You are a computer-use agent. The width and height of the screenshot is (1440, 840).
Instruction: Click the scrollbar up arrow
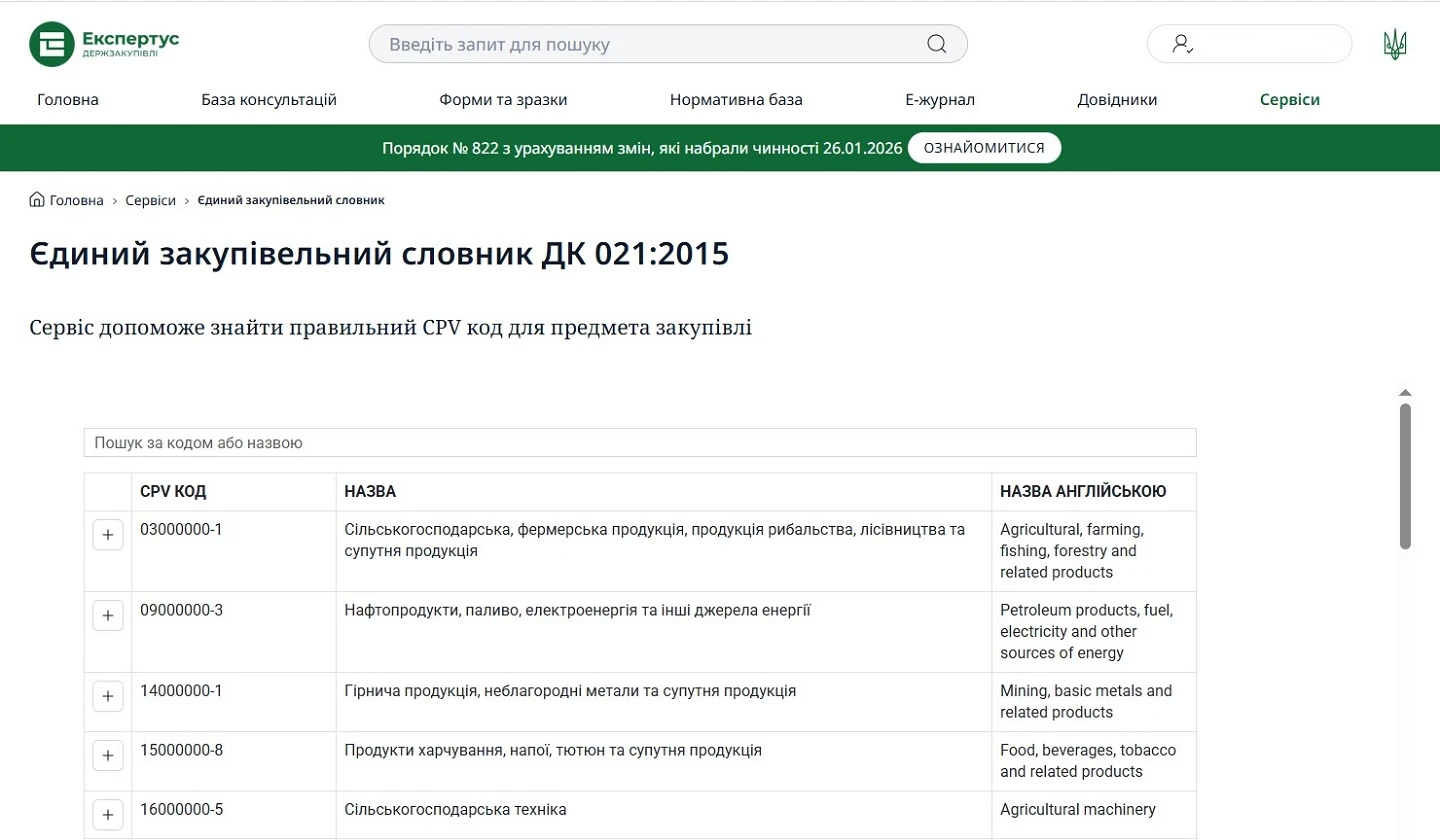tap(1405, 392)
